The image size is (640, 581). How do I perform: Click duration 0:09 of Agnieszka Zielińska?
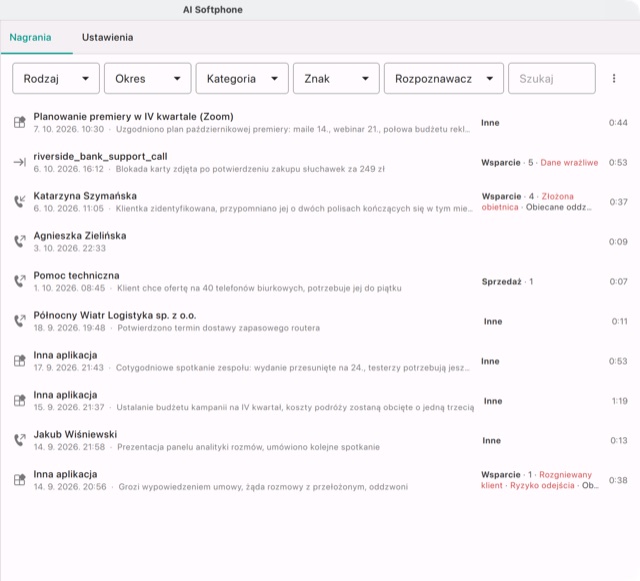(x=618, y=242)
